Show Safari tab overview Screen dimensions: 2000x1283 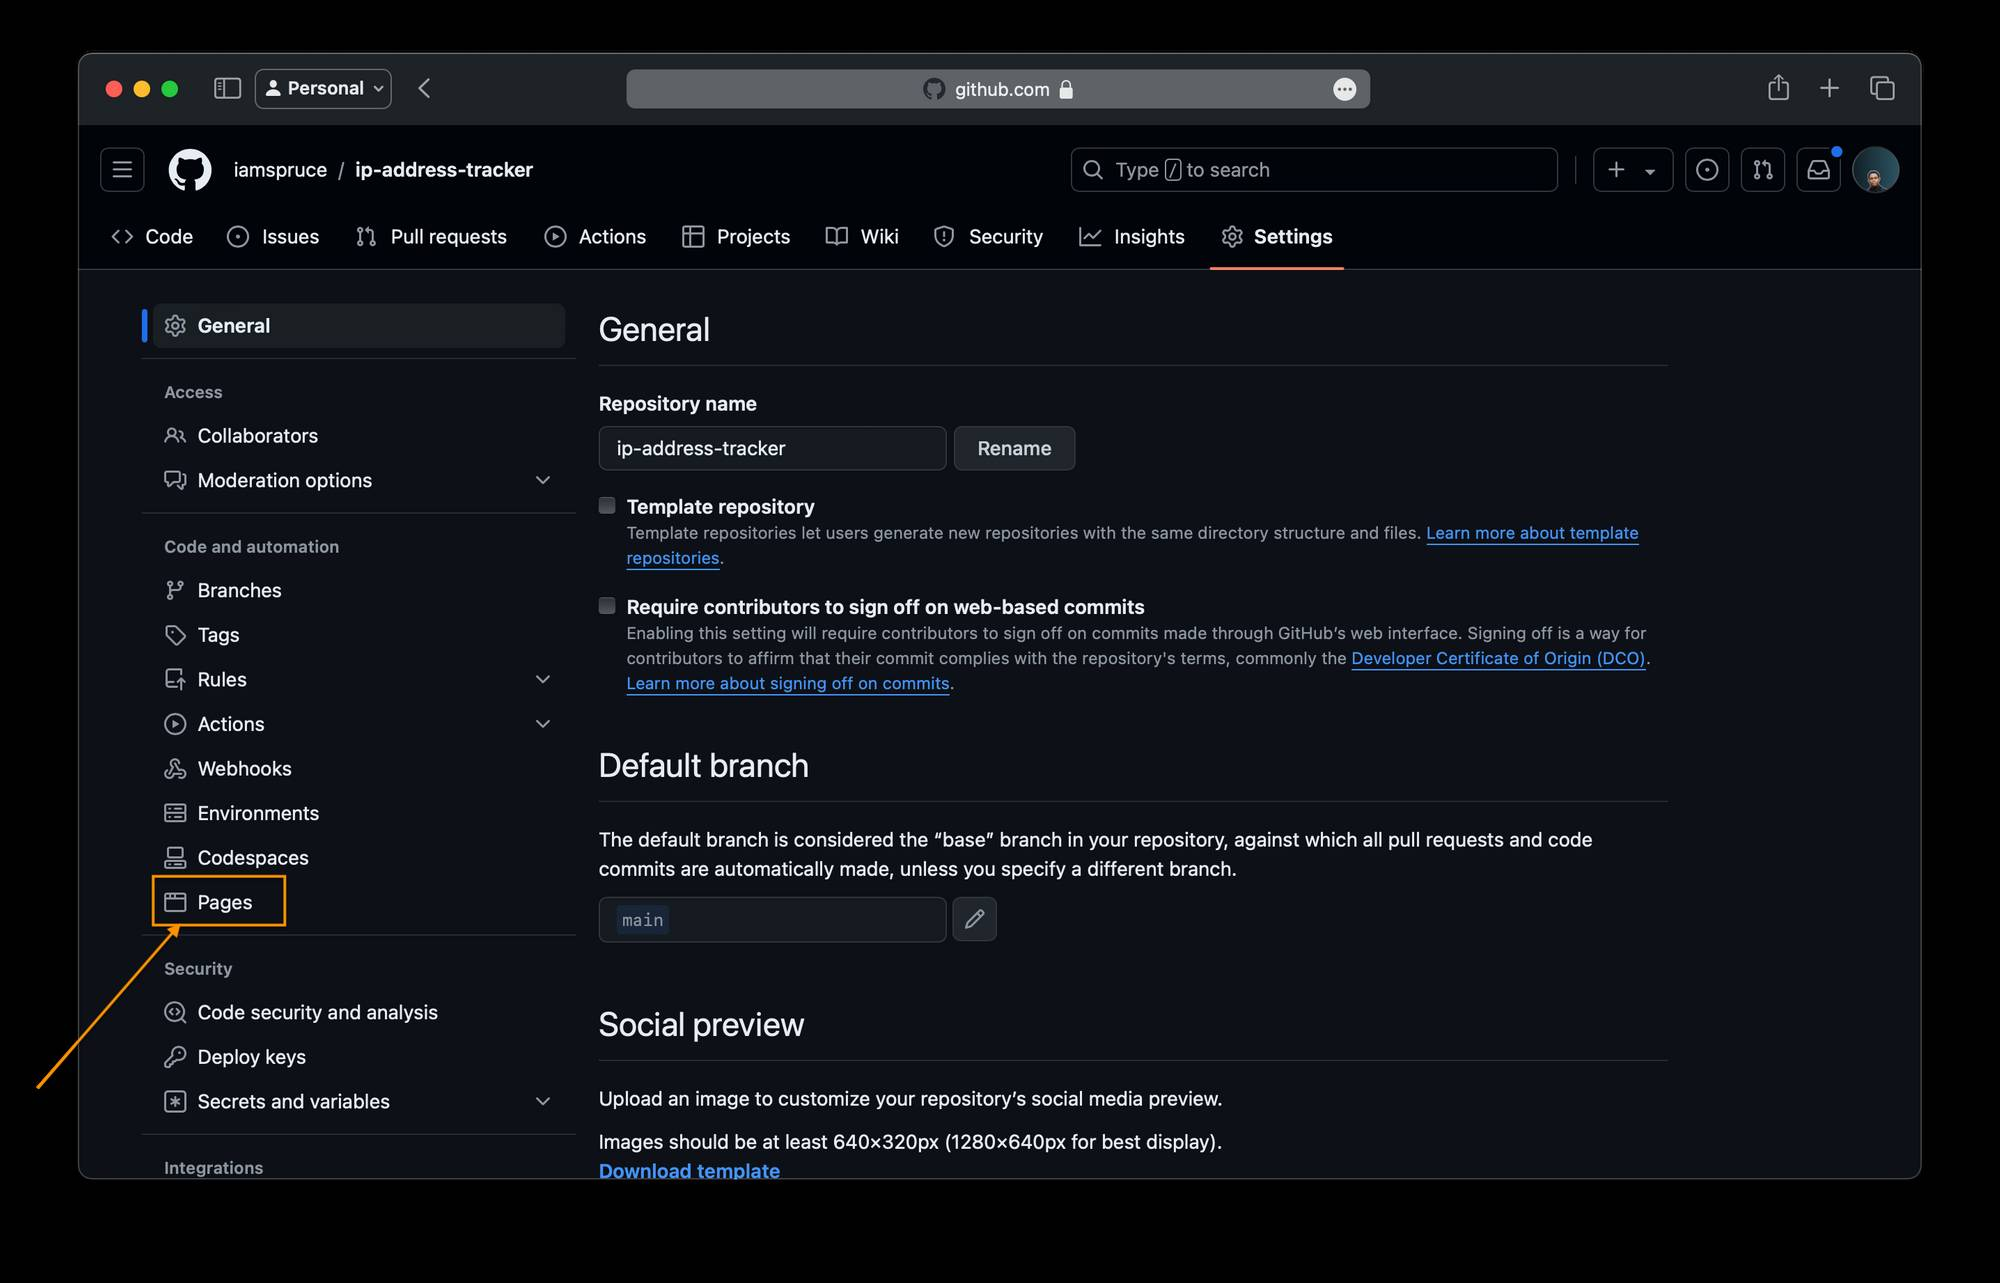click(x=1882, y=88)
